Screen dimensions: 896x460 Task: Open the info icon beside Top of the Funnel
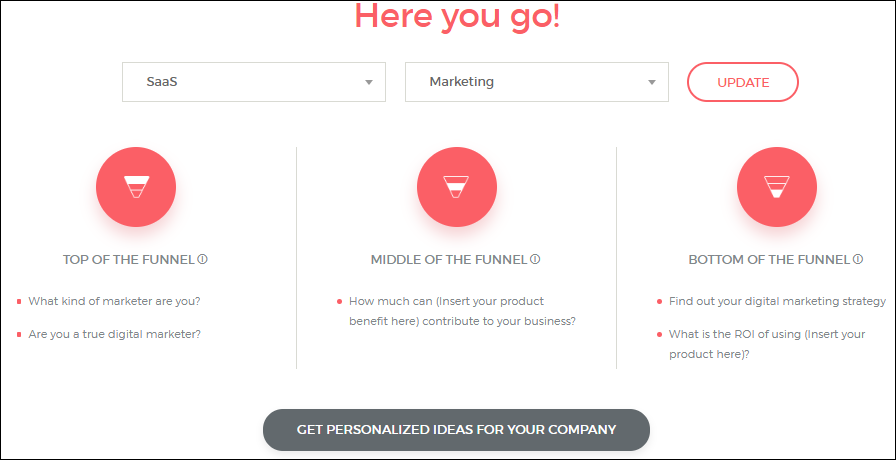click(203, 259)
